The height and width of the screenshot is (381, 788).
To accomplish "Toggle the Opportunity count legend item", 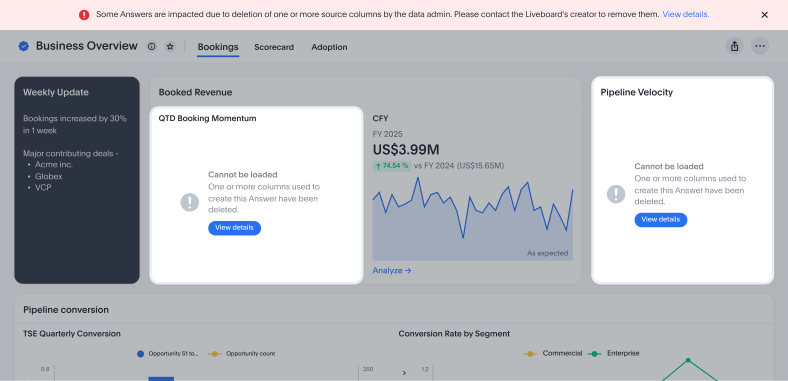I will click(241, 354).
